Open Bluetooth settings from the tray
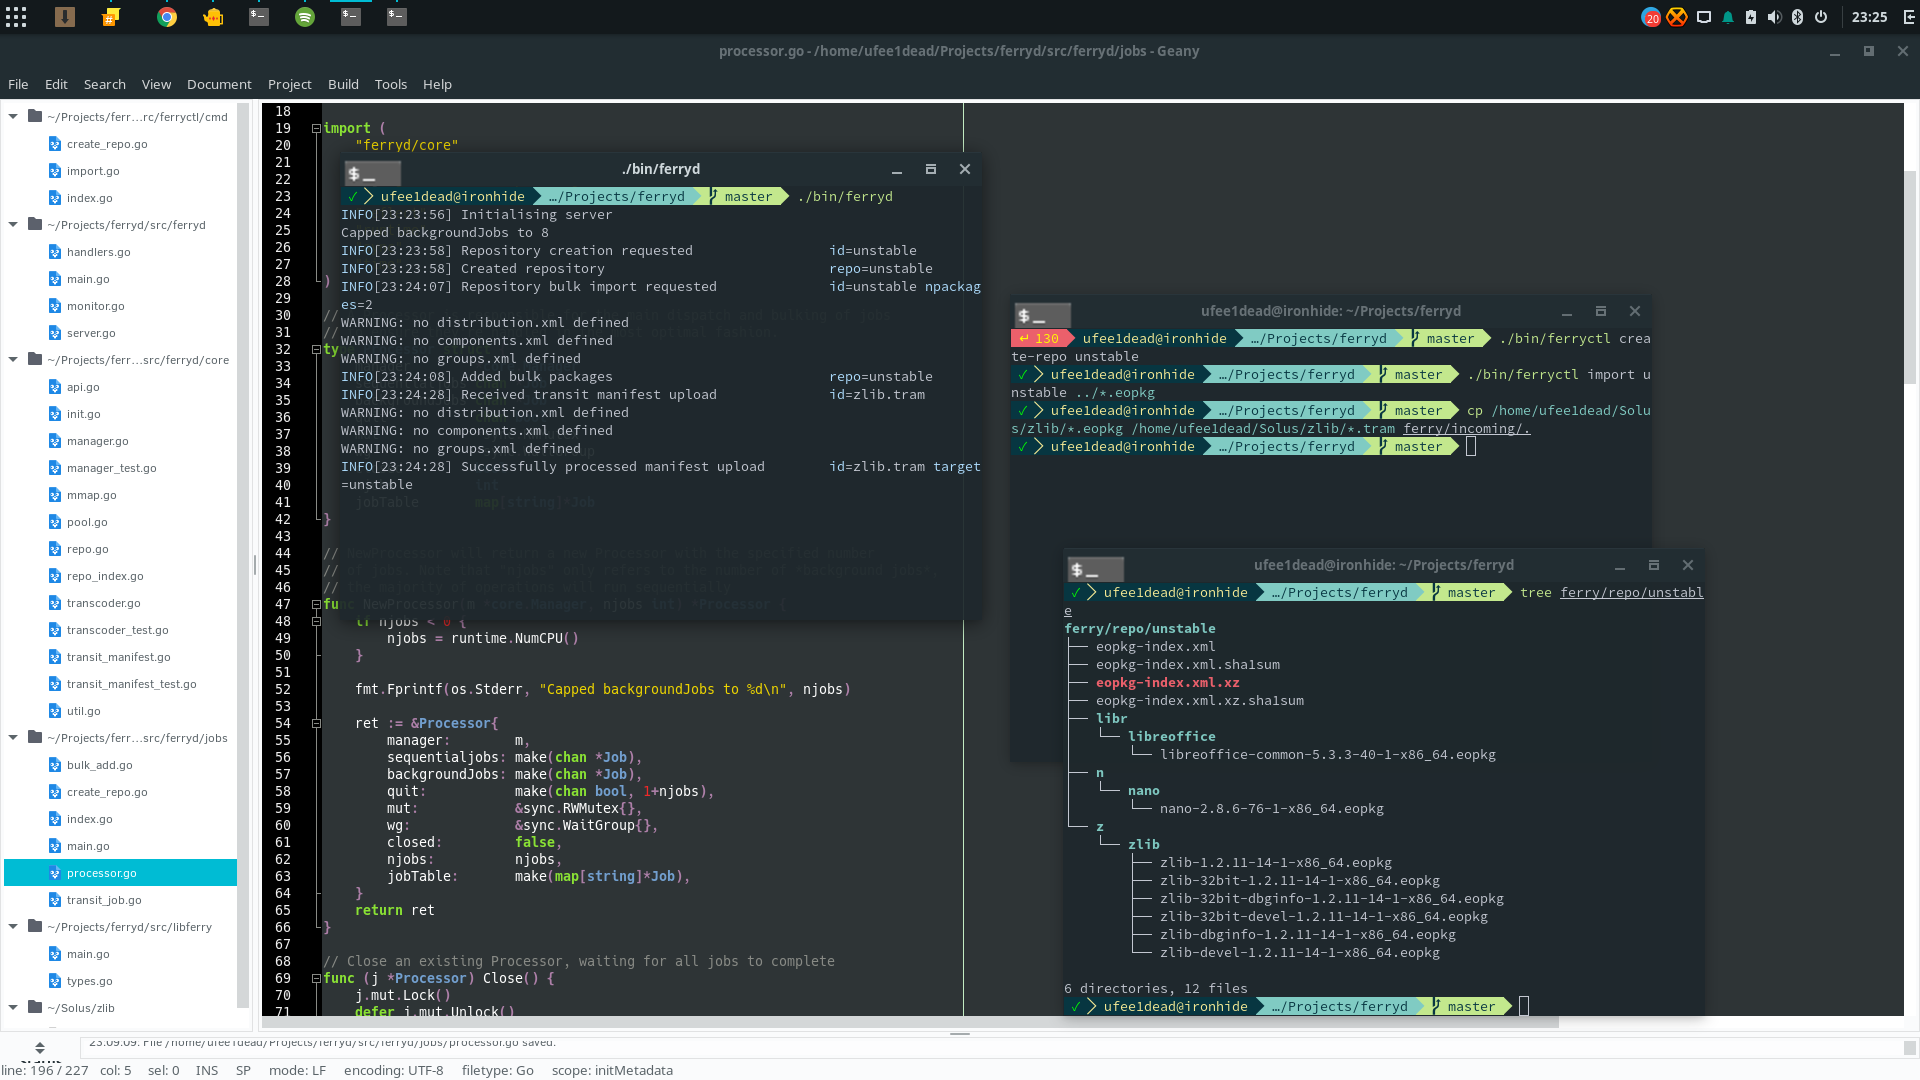The image size is (1920, 1080). pos(1797,17)
